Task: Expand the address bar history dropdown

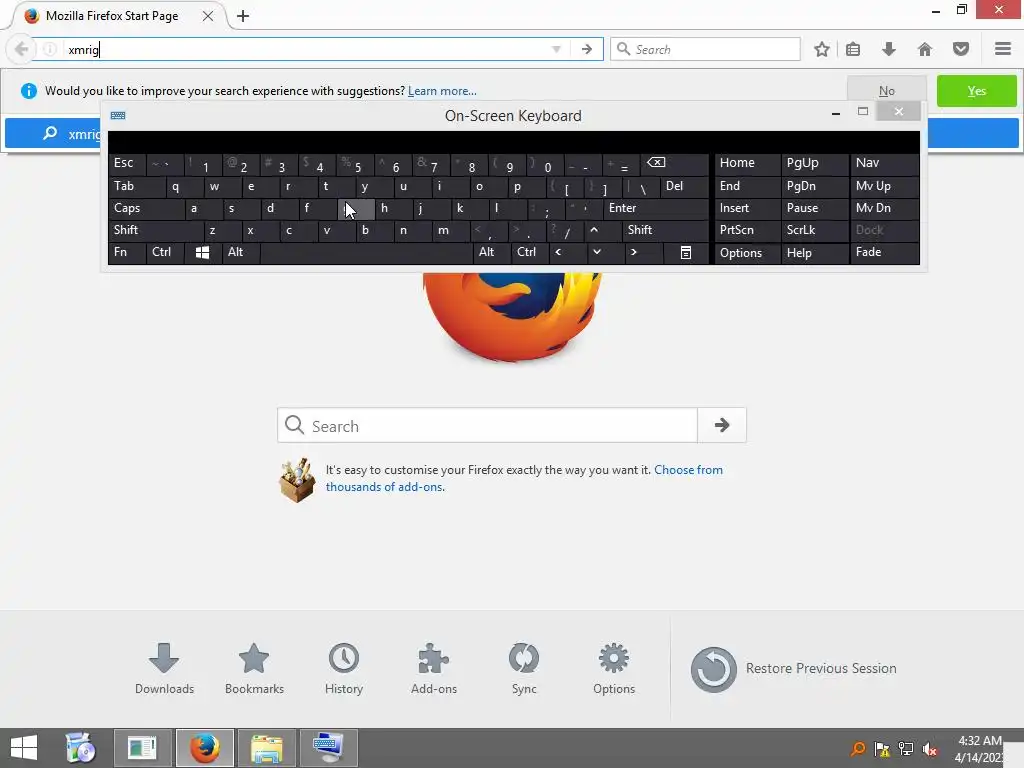Action: click(x=556, y=50)
